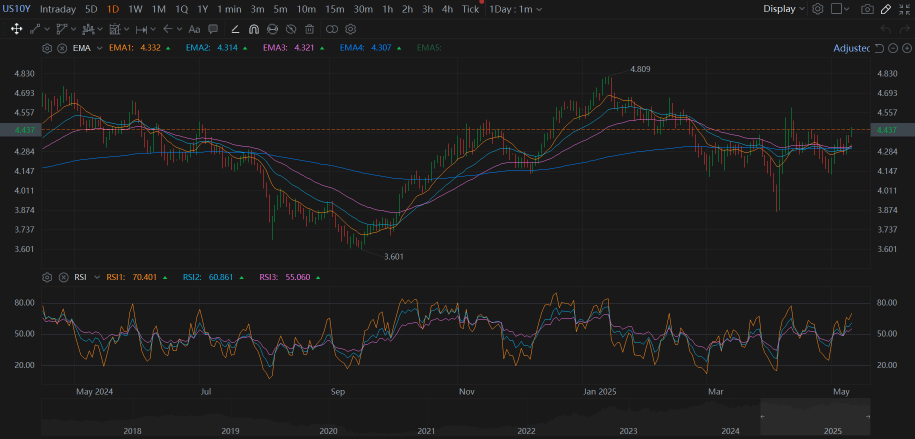
Task: Click the Adjusted price link
Action: (851, 48)
